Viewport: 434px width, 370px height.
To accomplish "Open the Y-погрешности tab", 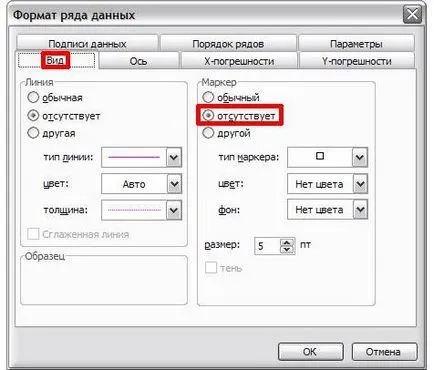I will 356,61.
